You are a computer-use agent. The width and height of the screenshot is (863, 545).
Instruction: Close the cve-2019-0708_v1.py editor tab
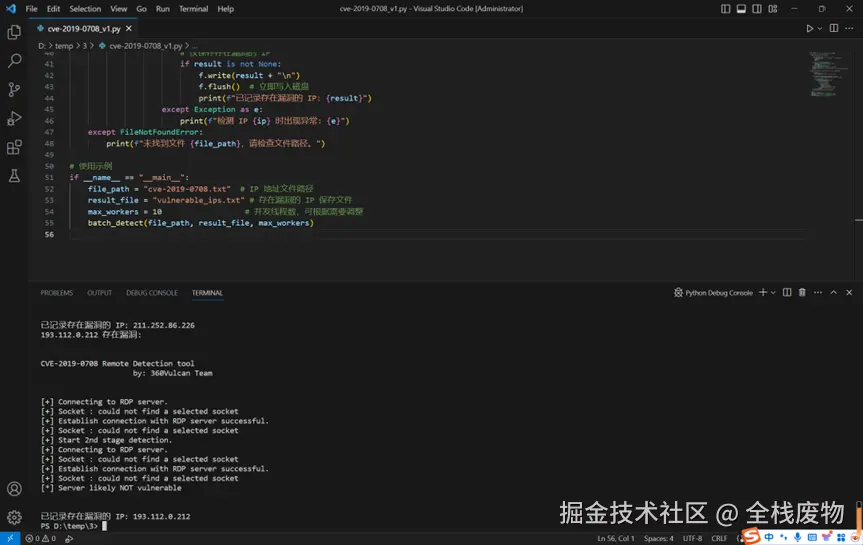[129, 29]
